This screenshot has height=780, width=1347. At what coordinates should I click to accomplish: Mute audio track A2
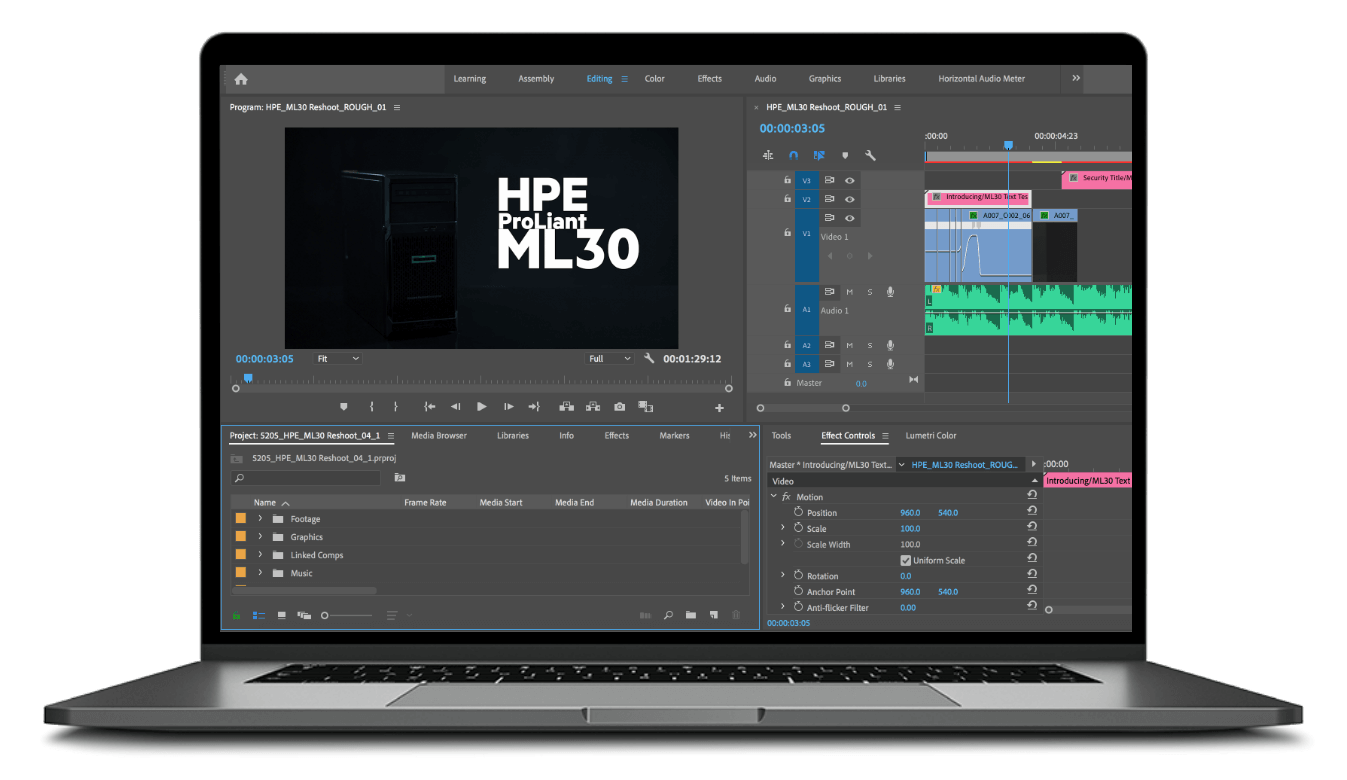(850, 345)
